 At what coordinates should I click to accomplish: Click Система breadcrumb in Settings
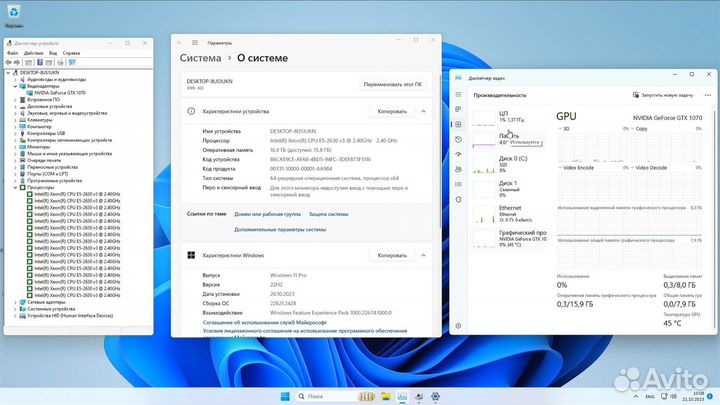click(200, 58)
